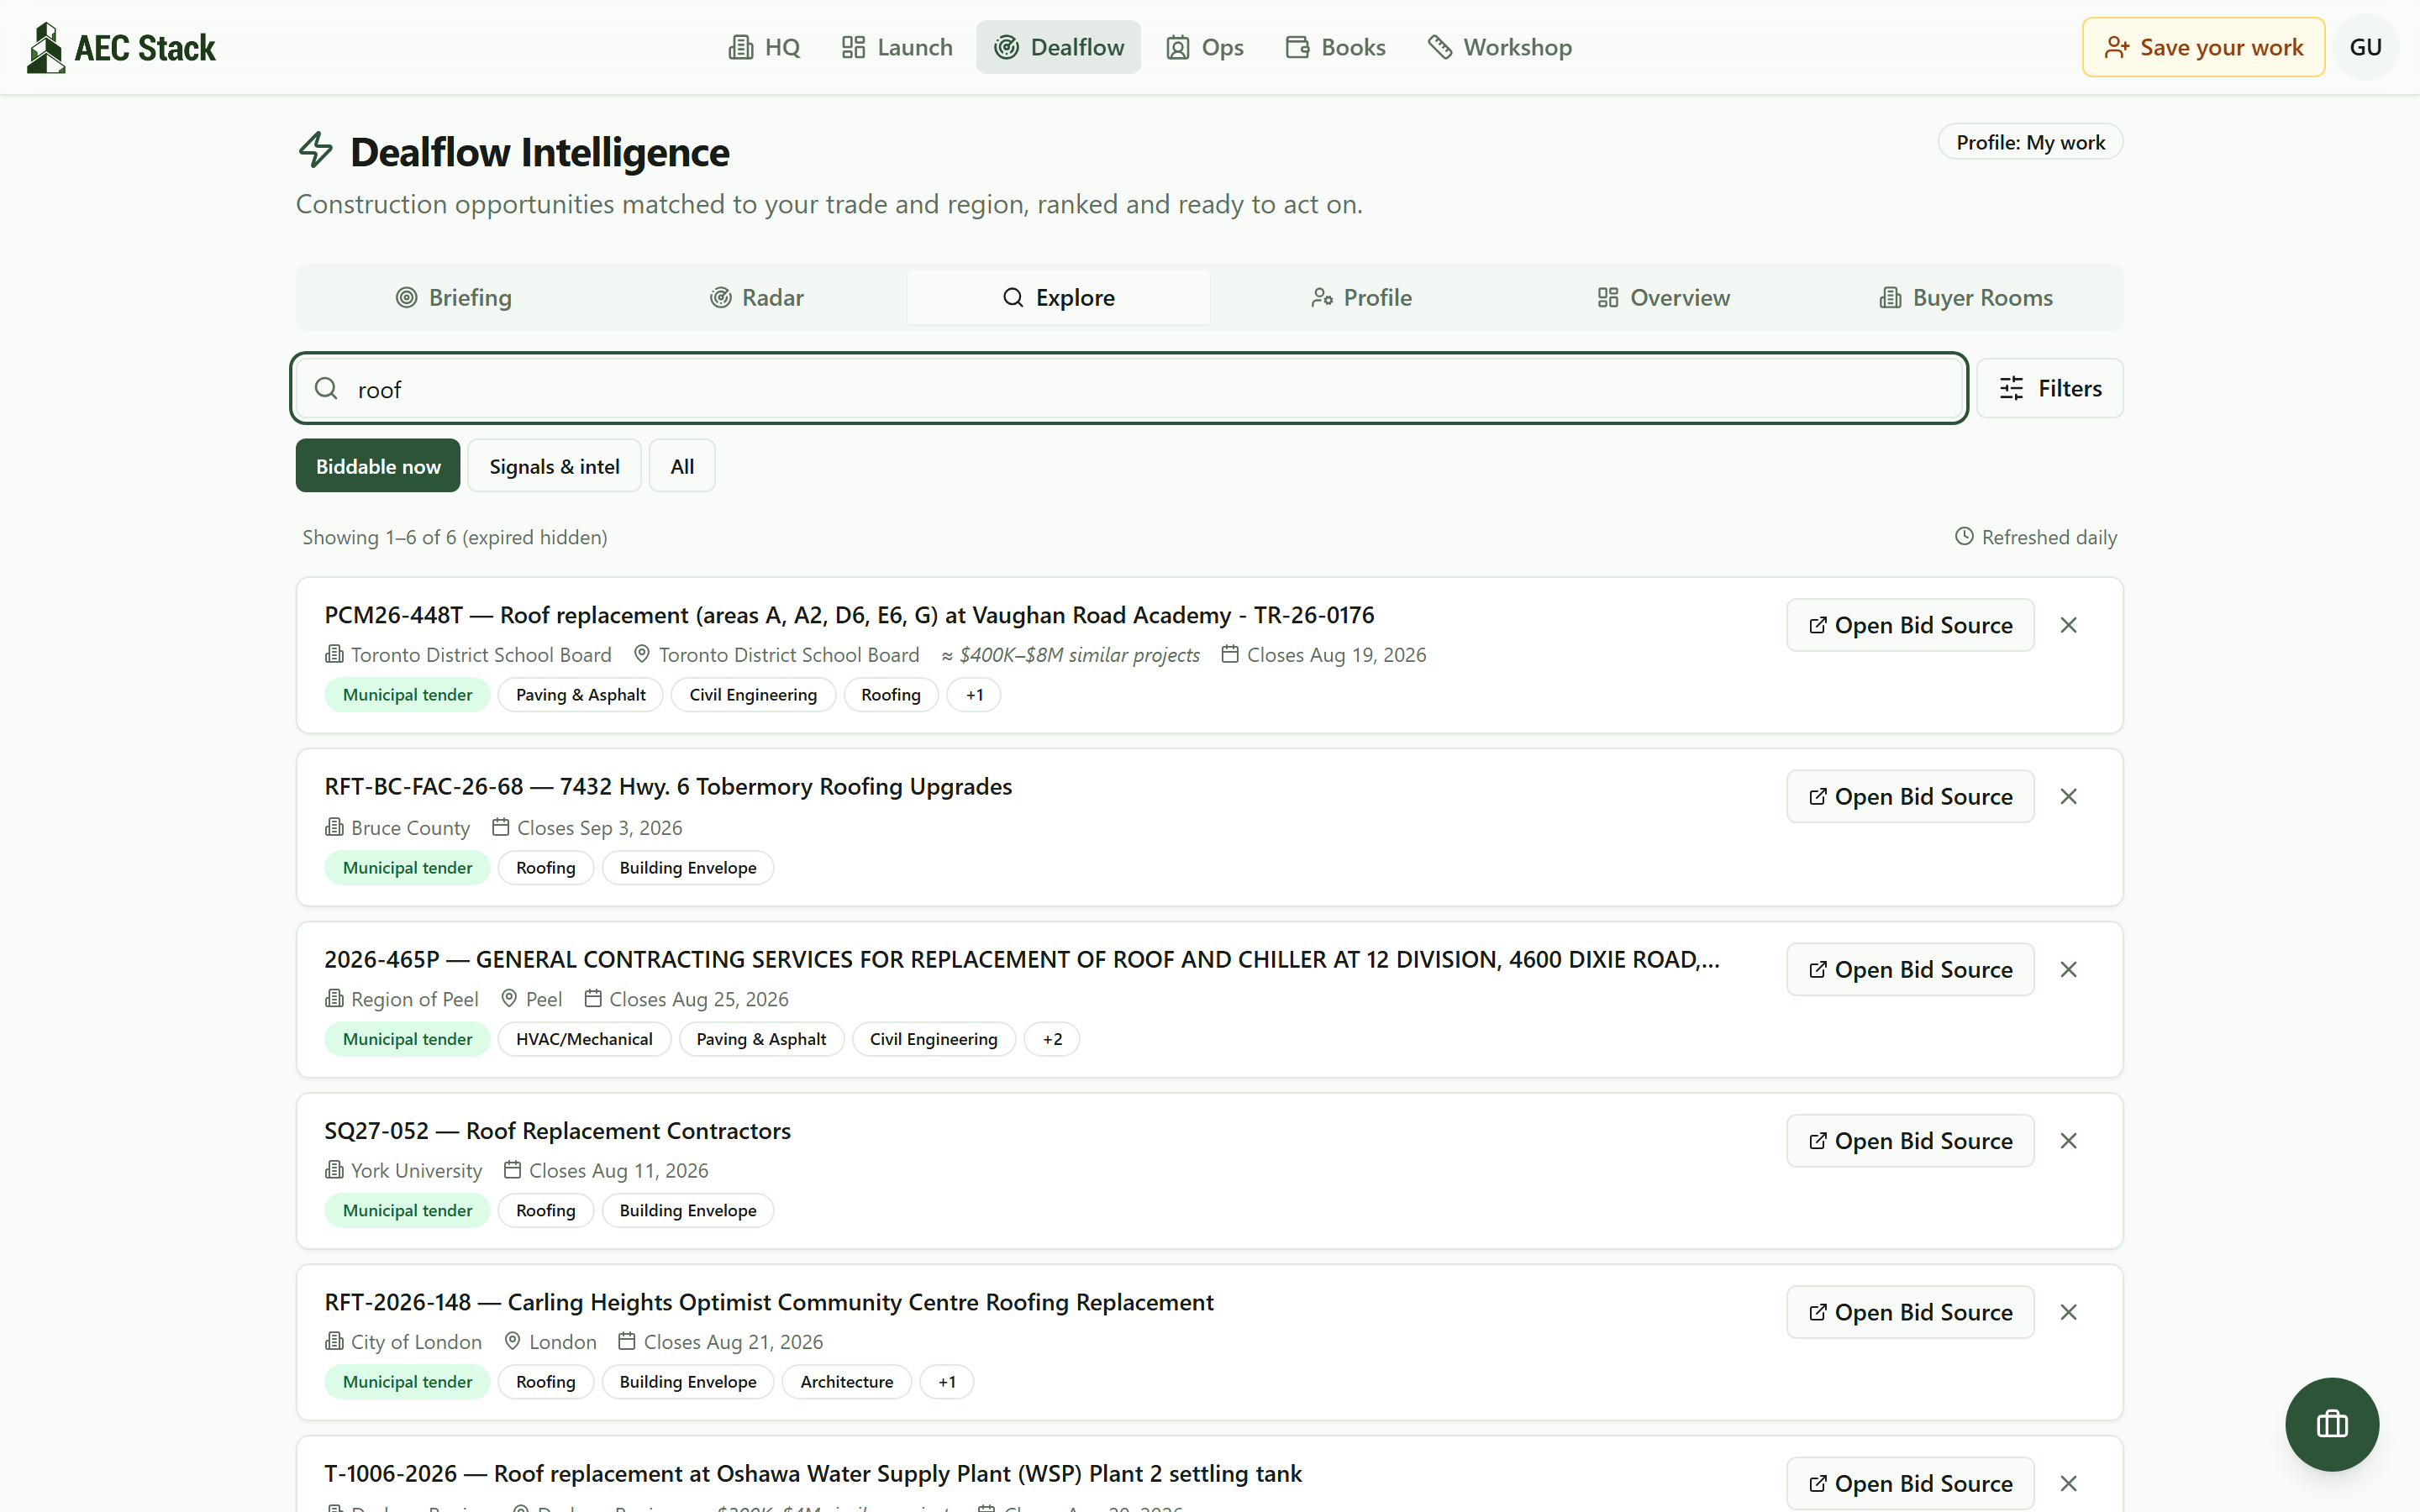Dismiss the RFT-2026-148 listing
Screen dimensions: 2420x1512
point(2069,1312)
